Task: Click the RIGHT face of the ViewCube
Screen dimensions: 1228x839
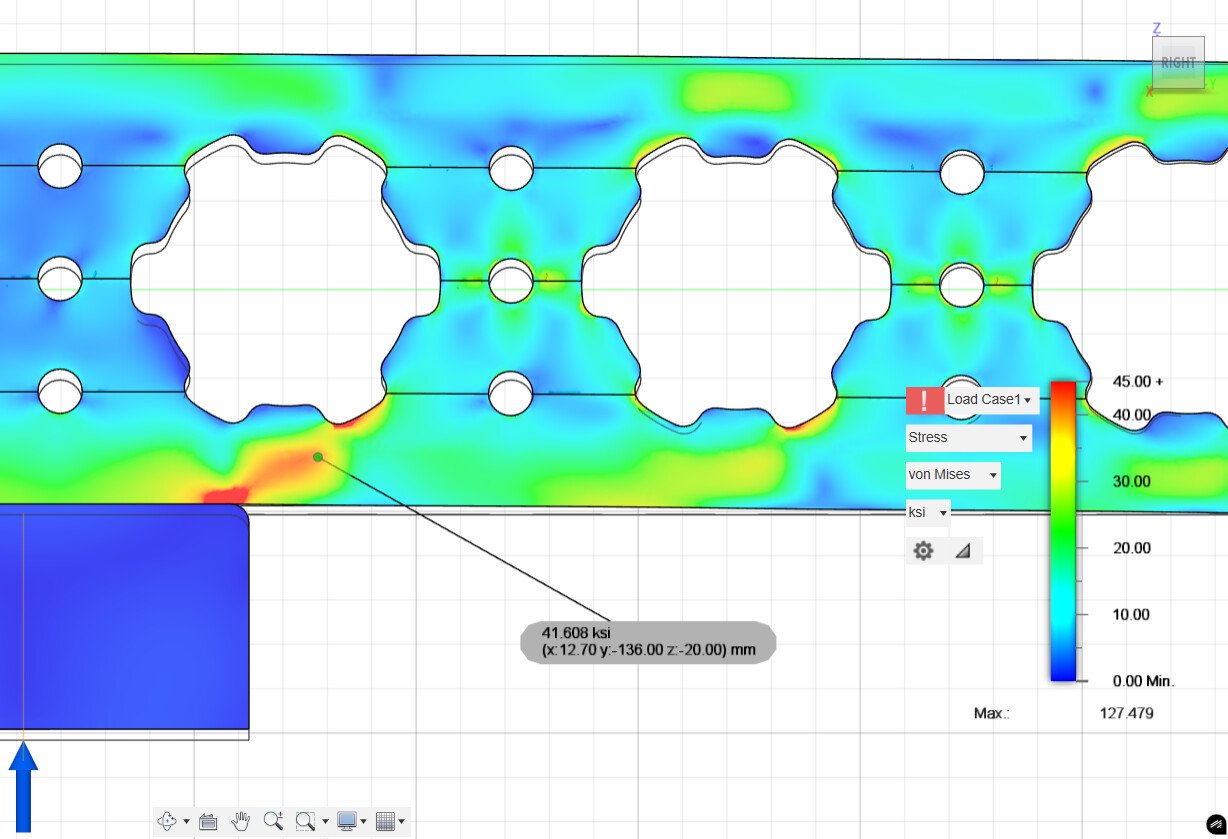Action: [1178, 63]
